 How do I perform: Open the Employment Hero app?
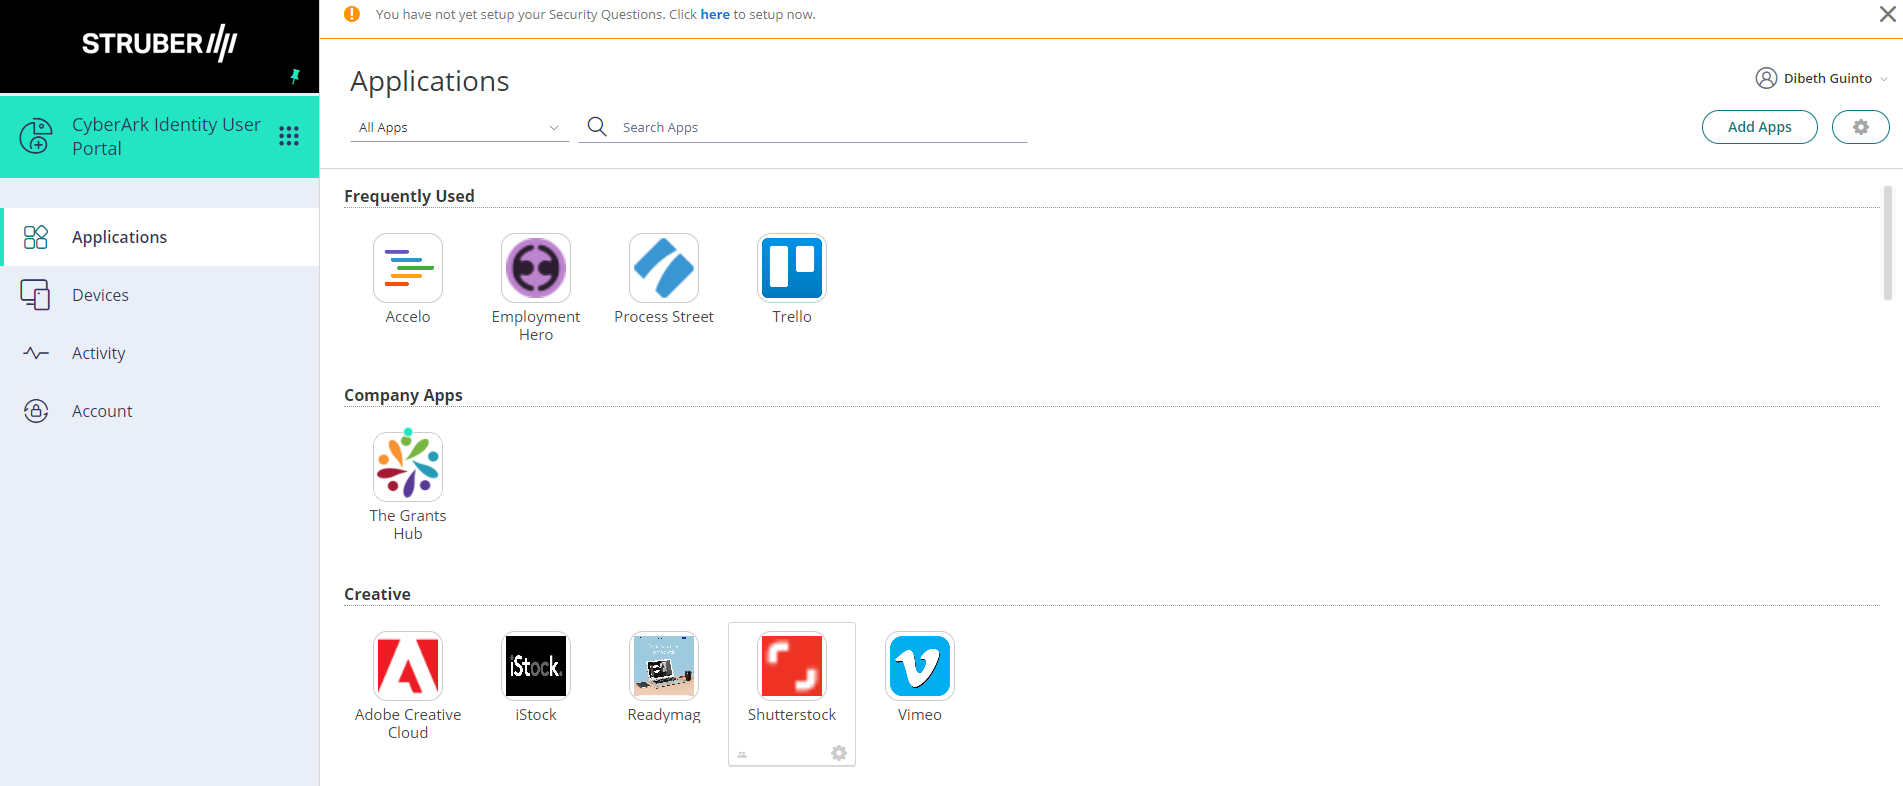pyautogui.click(x=536, y=268)
